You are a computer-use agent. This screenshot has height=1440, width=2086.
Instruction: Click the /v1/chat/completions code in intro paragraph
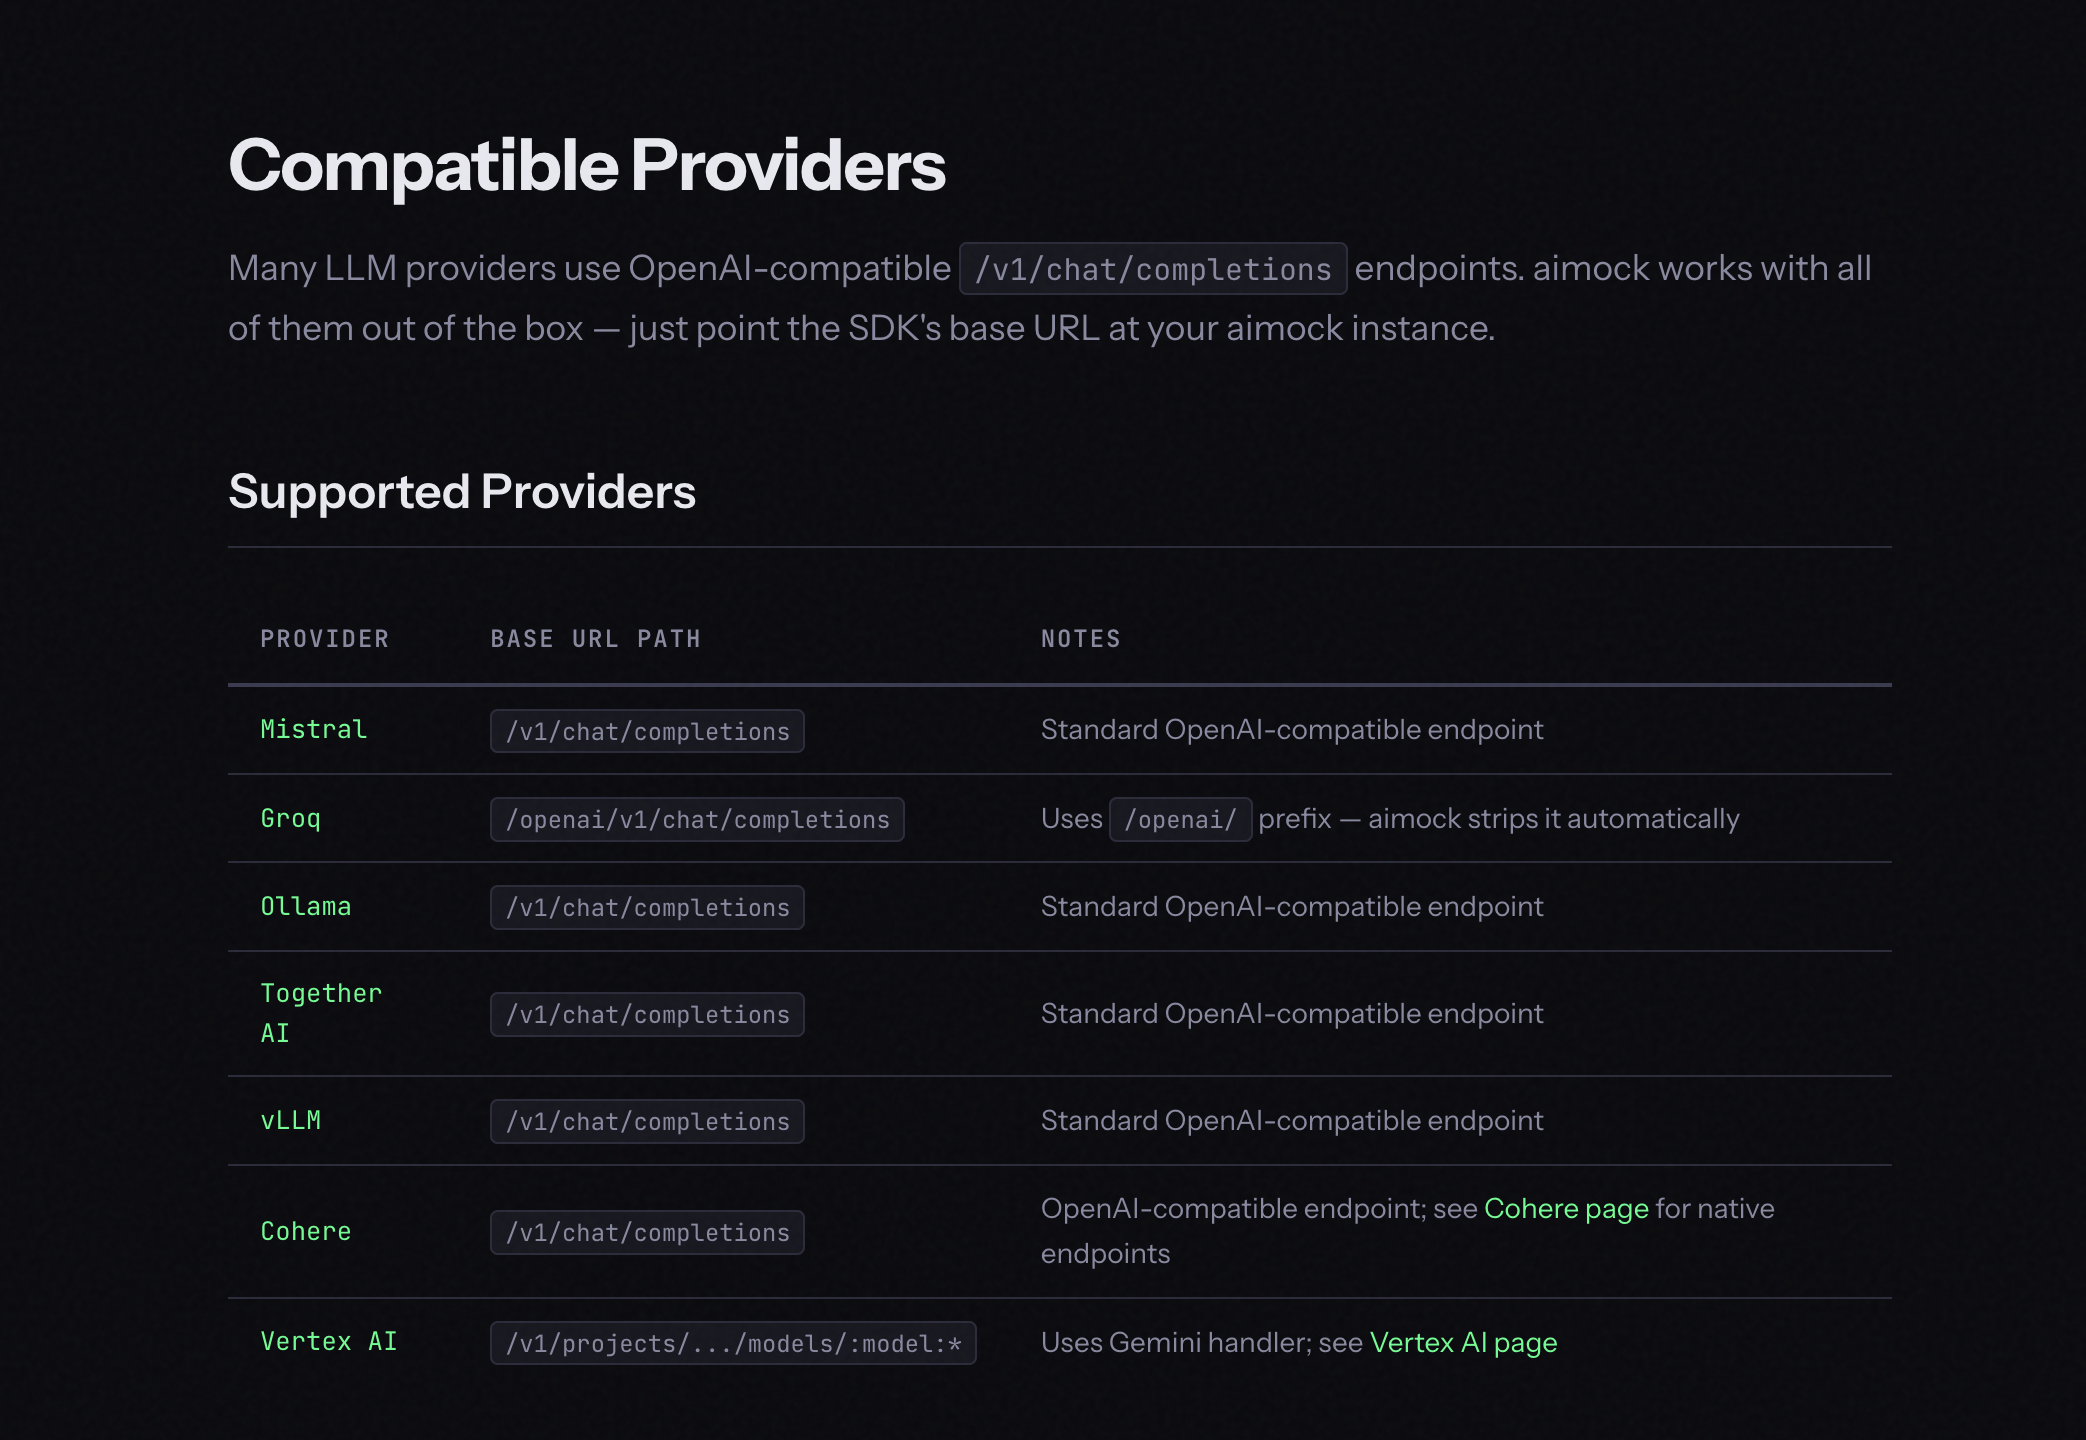pyautogui.click(x=1152, y=269)
